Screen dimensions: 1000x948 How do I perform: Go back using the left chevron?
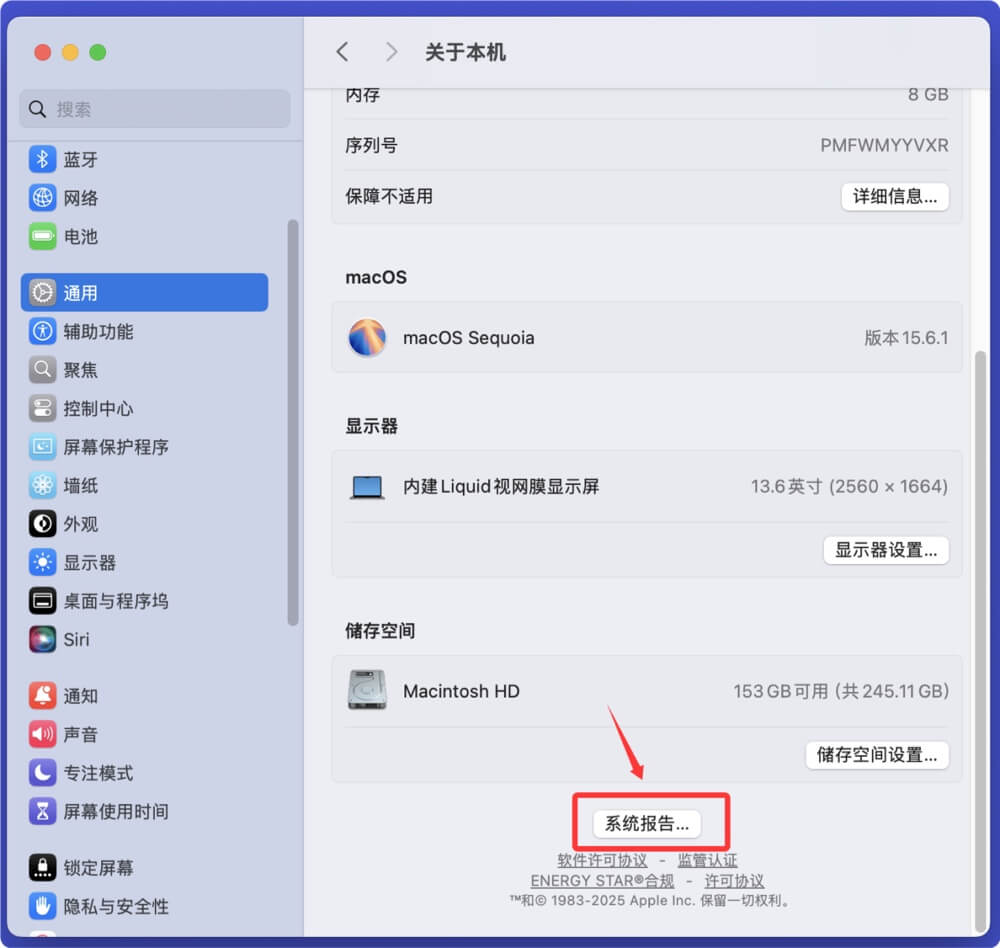[x=343, y=52]
